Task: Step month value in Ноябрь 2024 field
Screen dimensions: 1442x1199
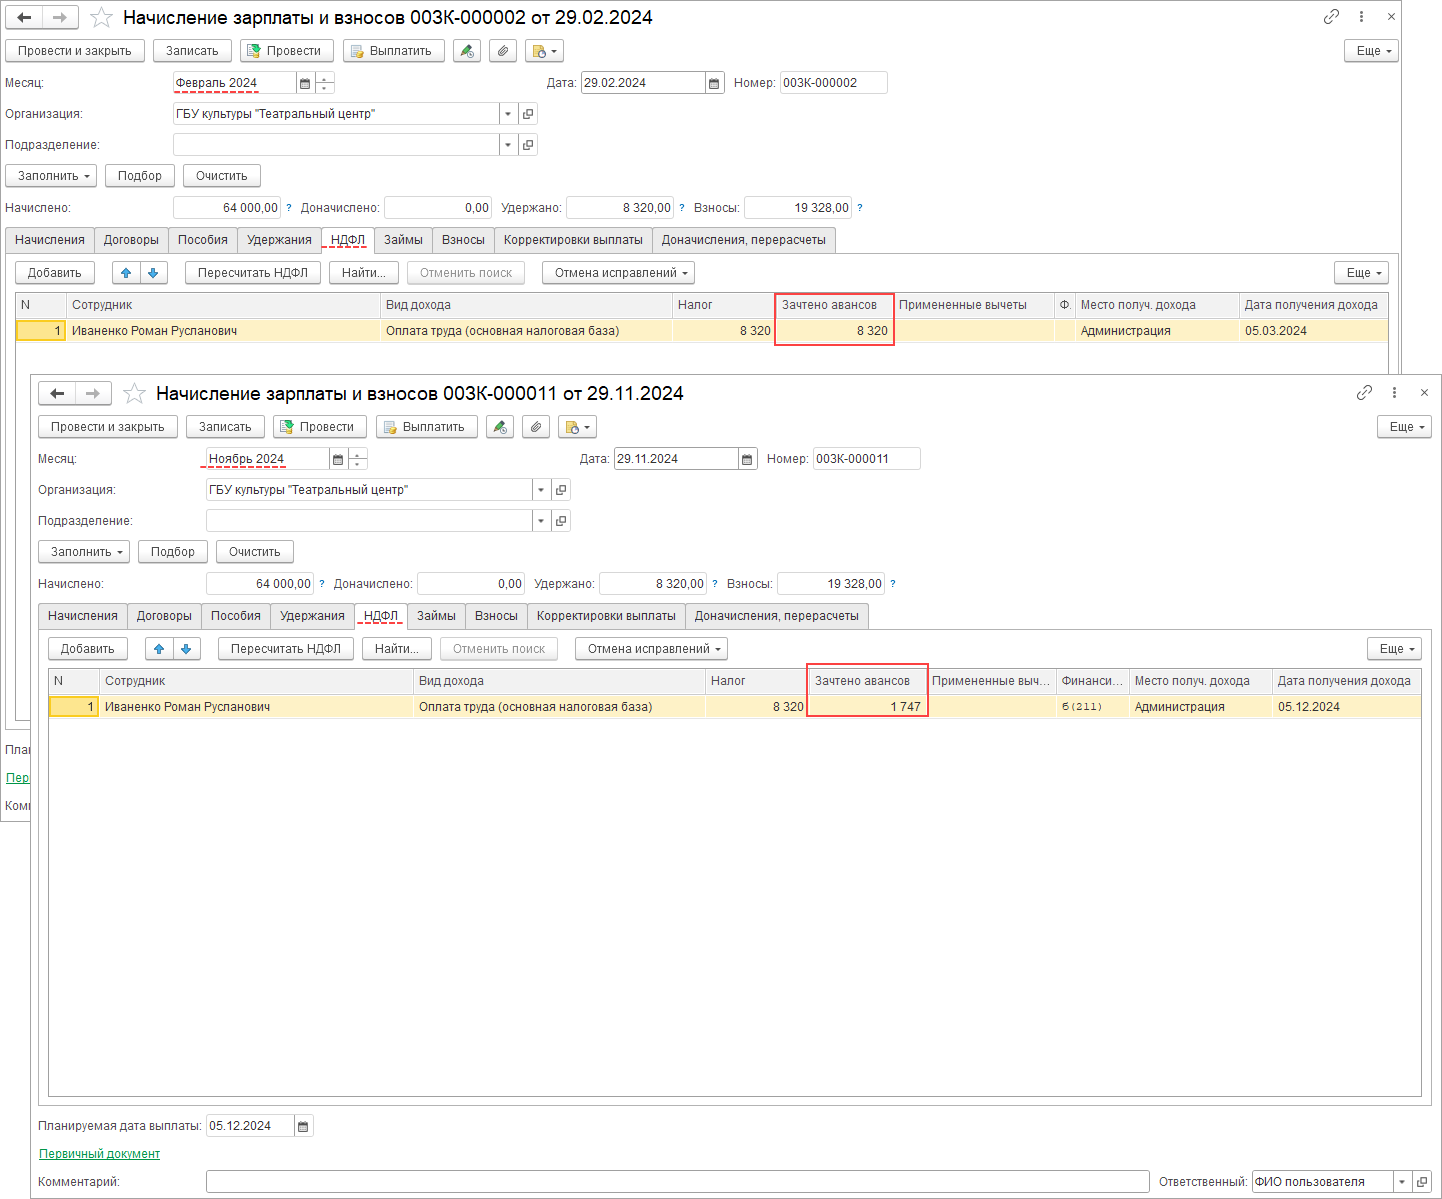Action: 357,459
